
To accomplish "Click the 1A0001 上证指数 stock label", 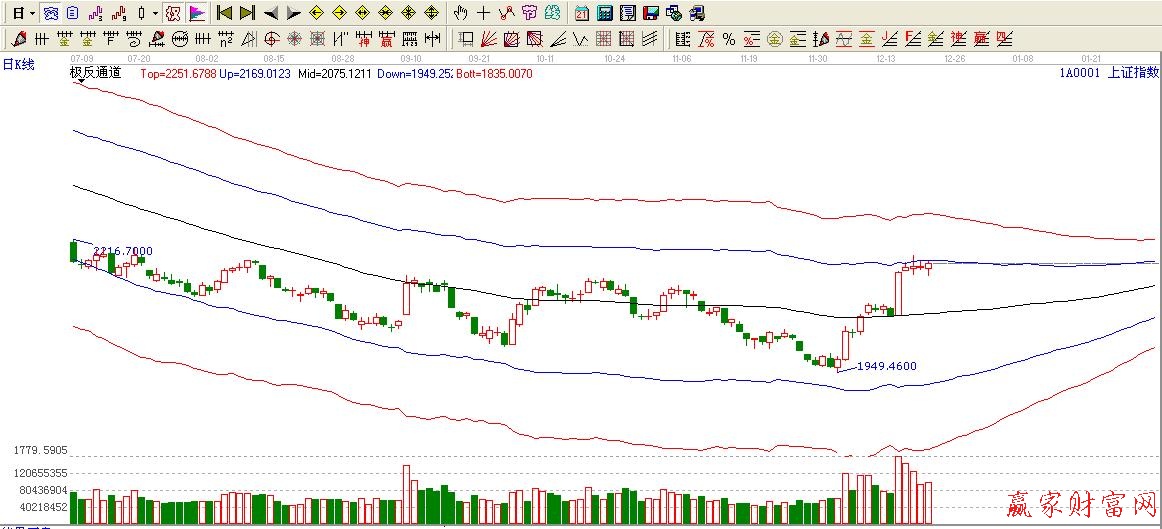I will (x=1110, y=72).
